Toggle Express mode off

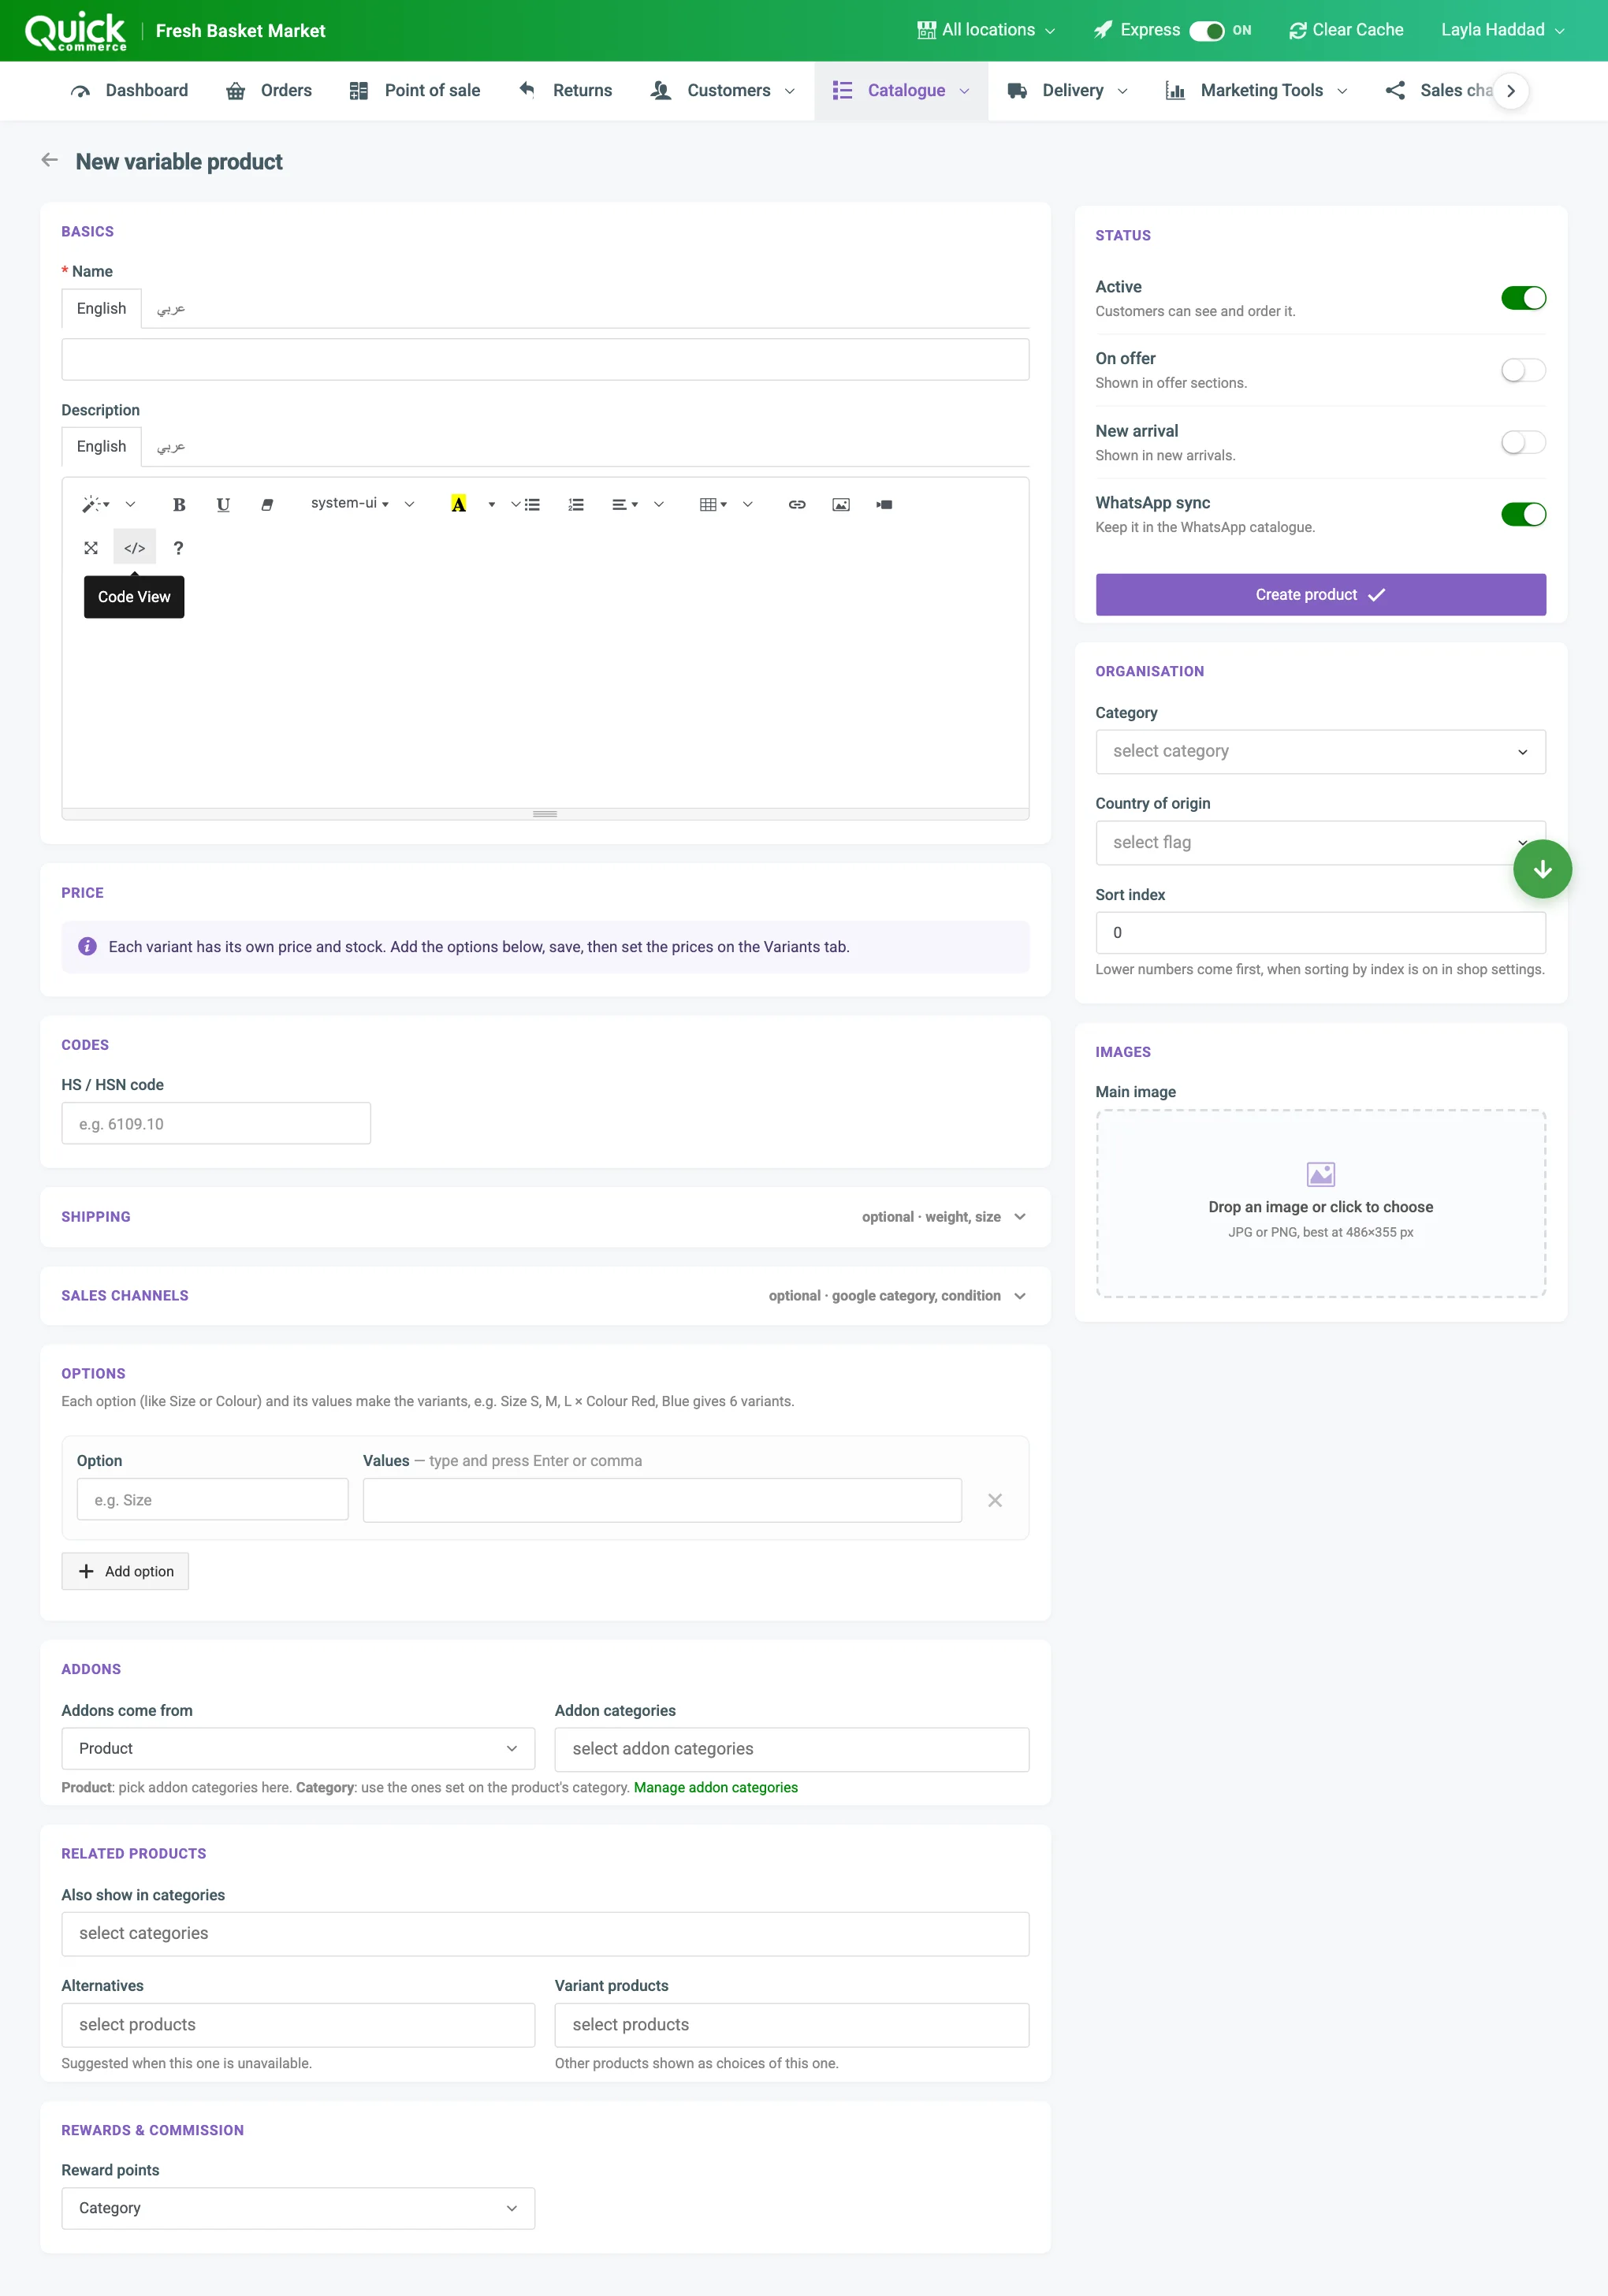coord(1207,31)
